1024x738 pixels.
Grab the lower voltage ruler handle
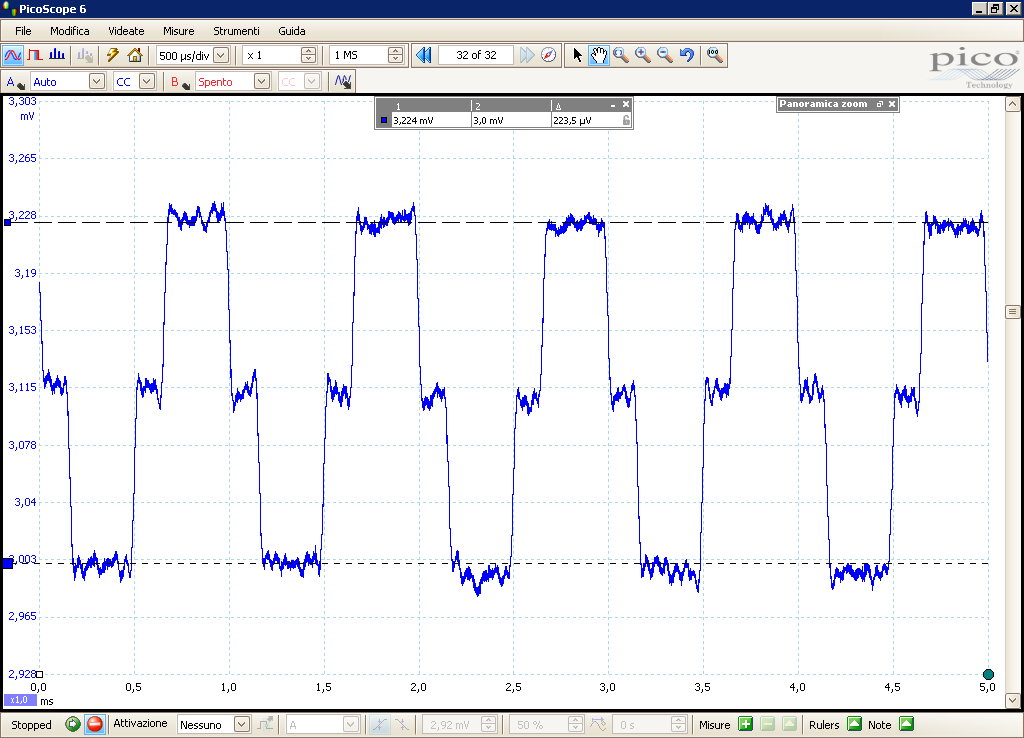(7, 563)
